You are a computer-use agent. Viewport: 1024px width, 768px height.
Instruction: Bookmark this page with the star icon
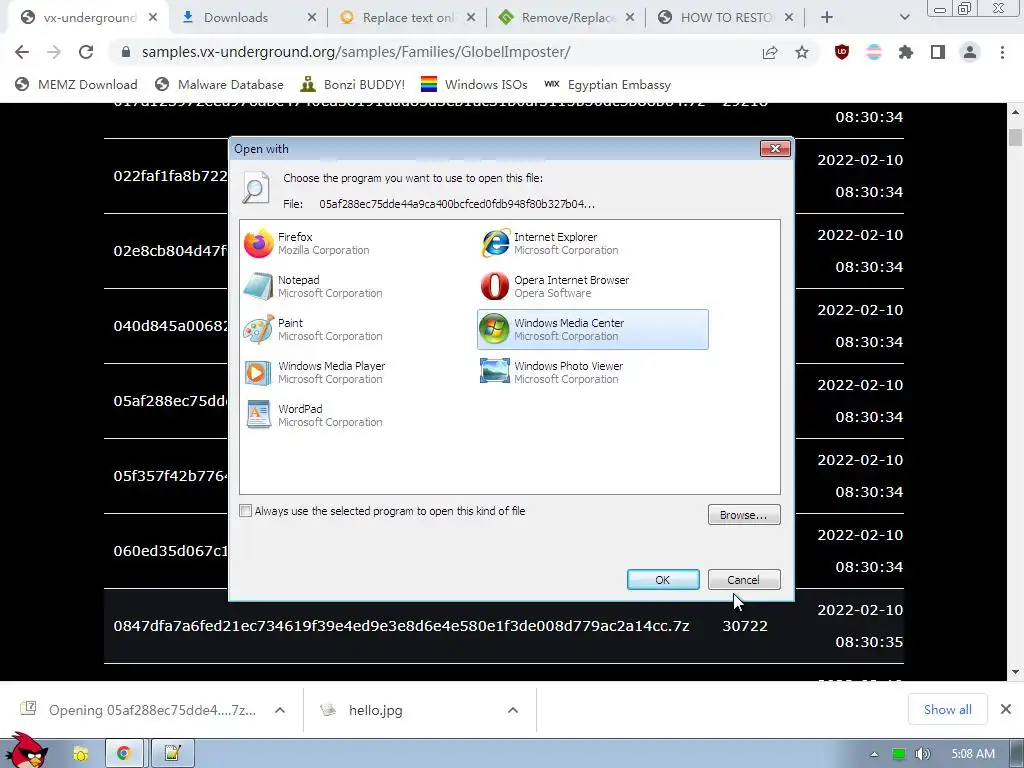coord(802,52)
